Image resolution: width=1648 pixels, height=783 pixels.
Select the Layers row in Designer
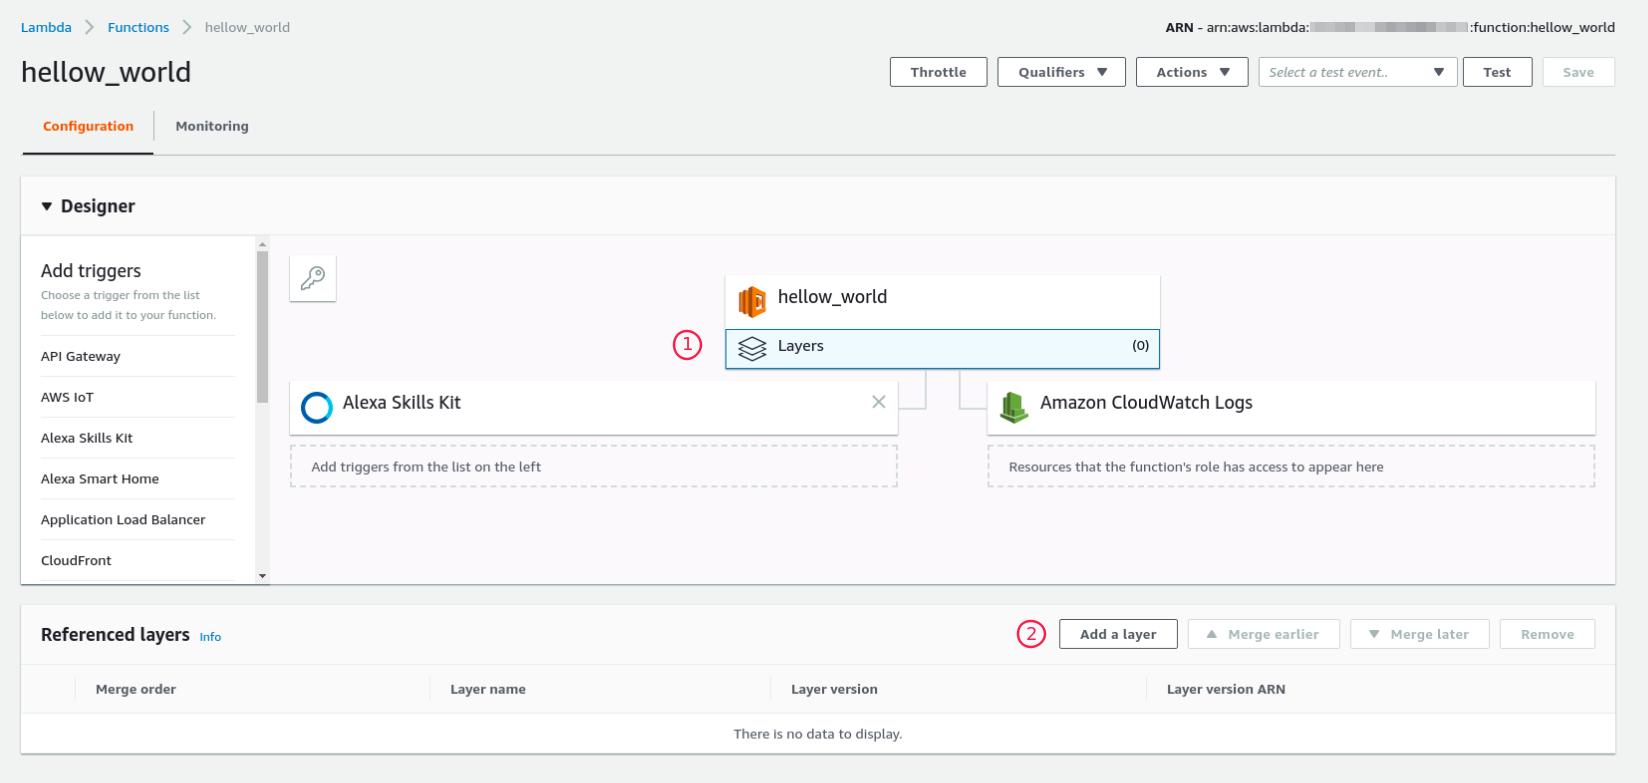coord(942,348)
